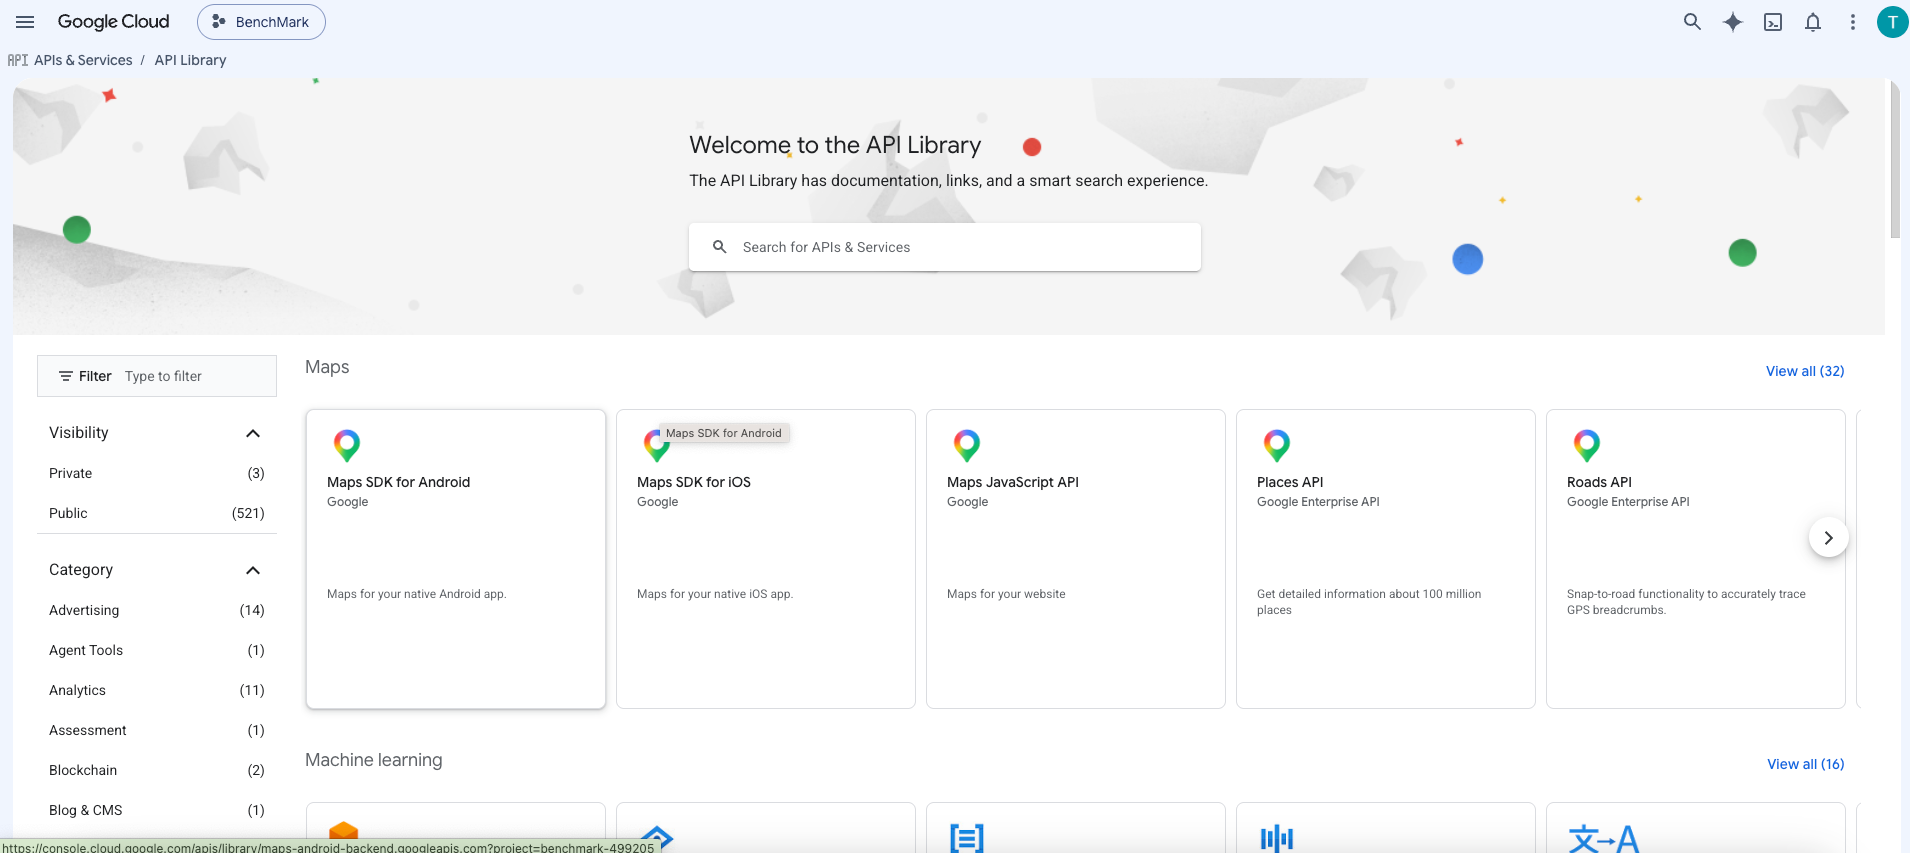Open the Maps JavaScript API card title

pyautogui.click(x=1013, y=482)
